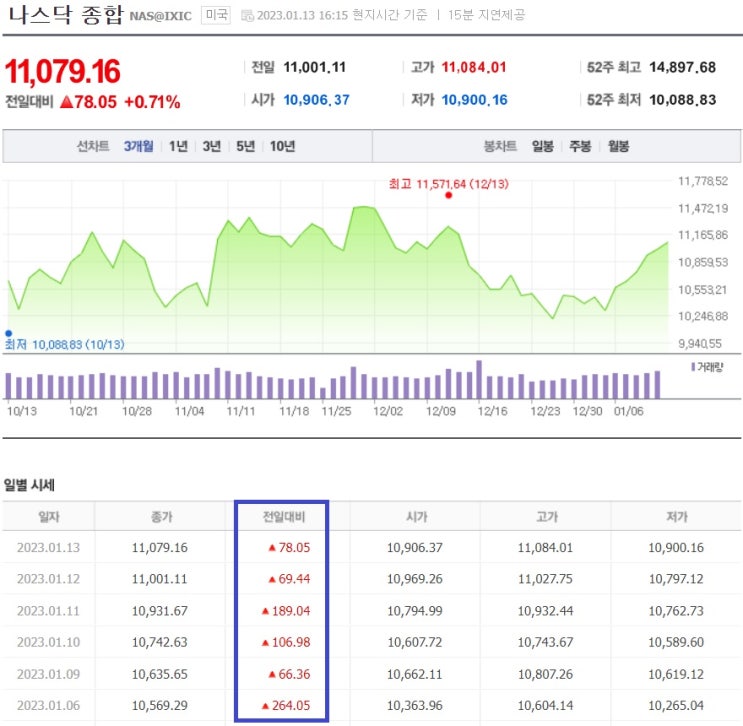Click the change value 66.36

(294, 674)
